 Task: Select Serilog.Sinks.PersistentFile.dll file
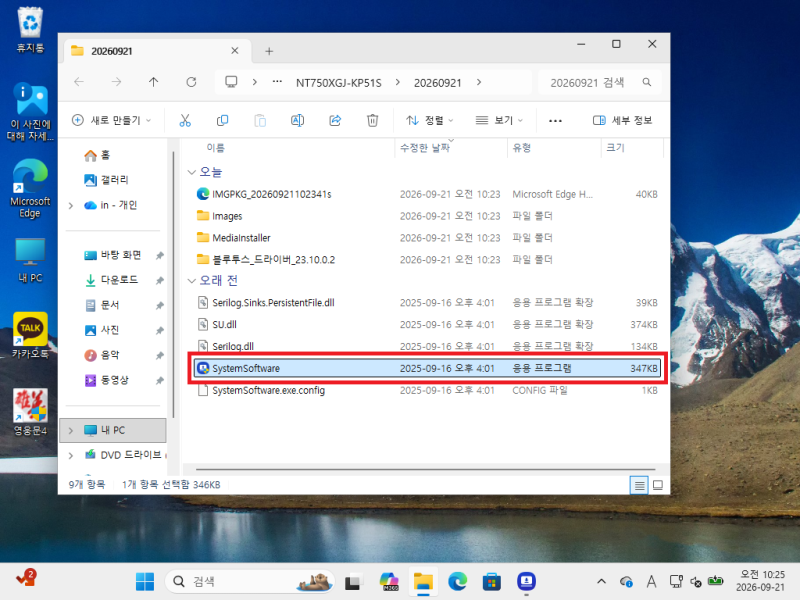[x=427, y=303]
